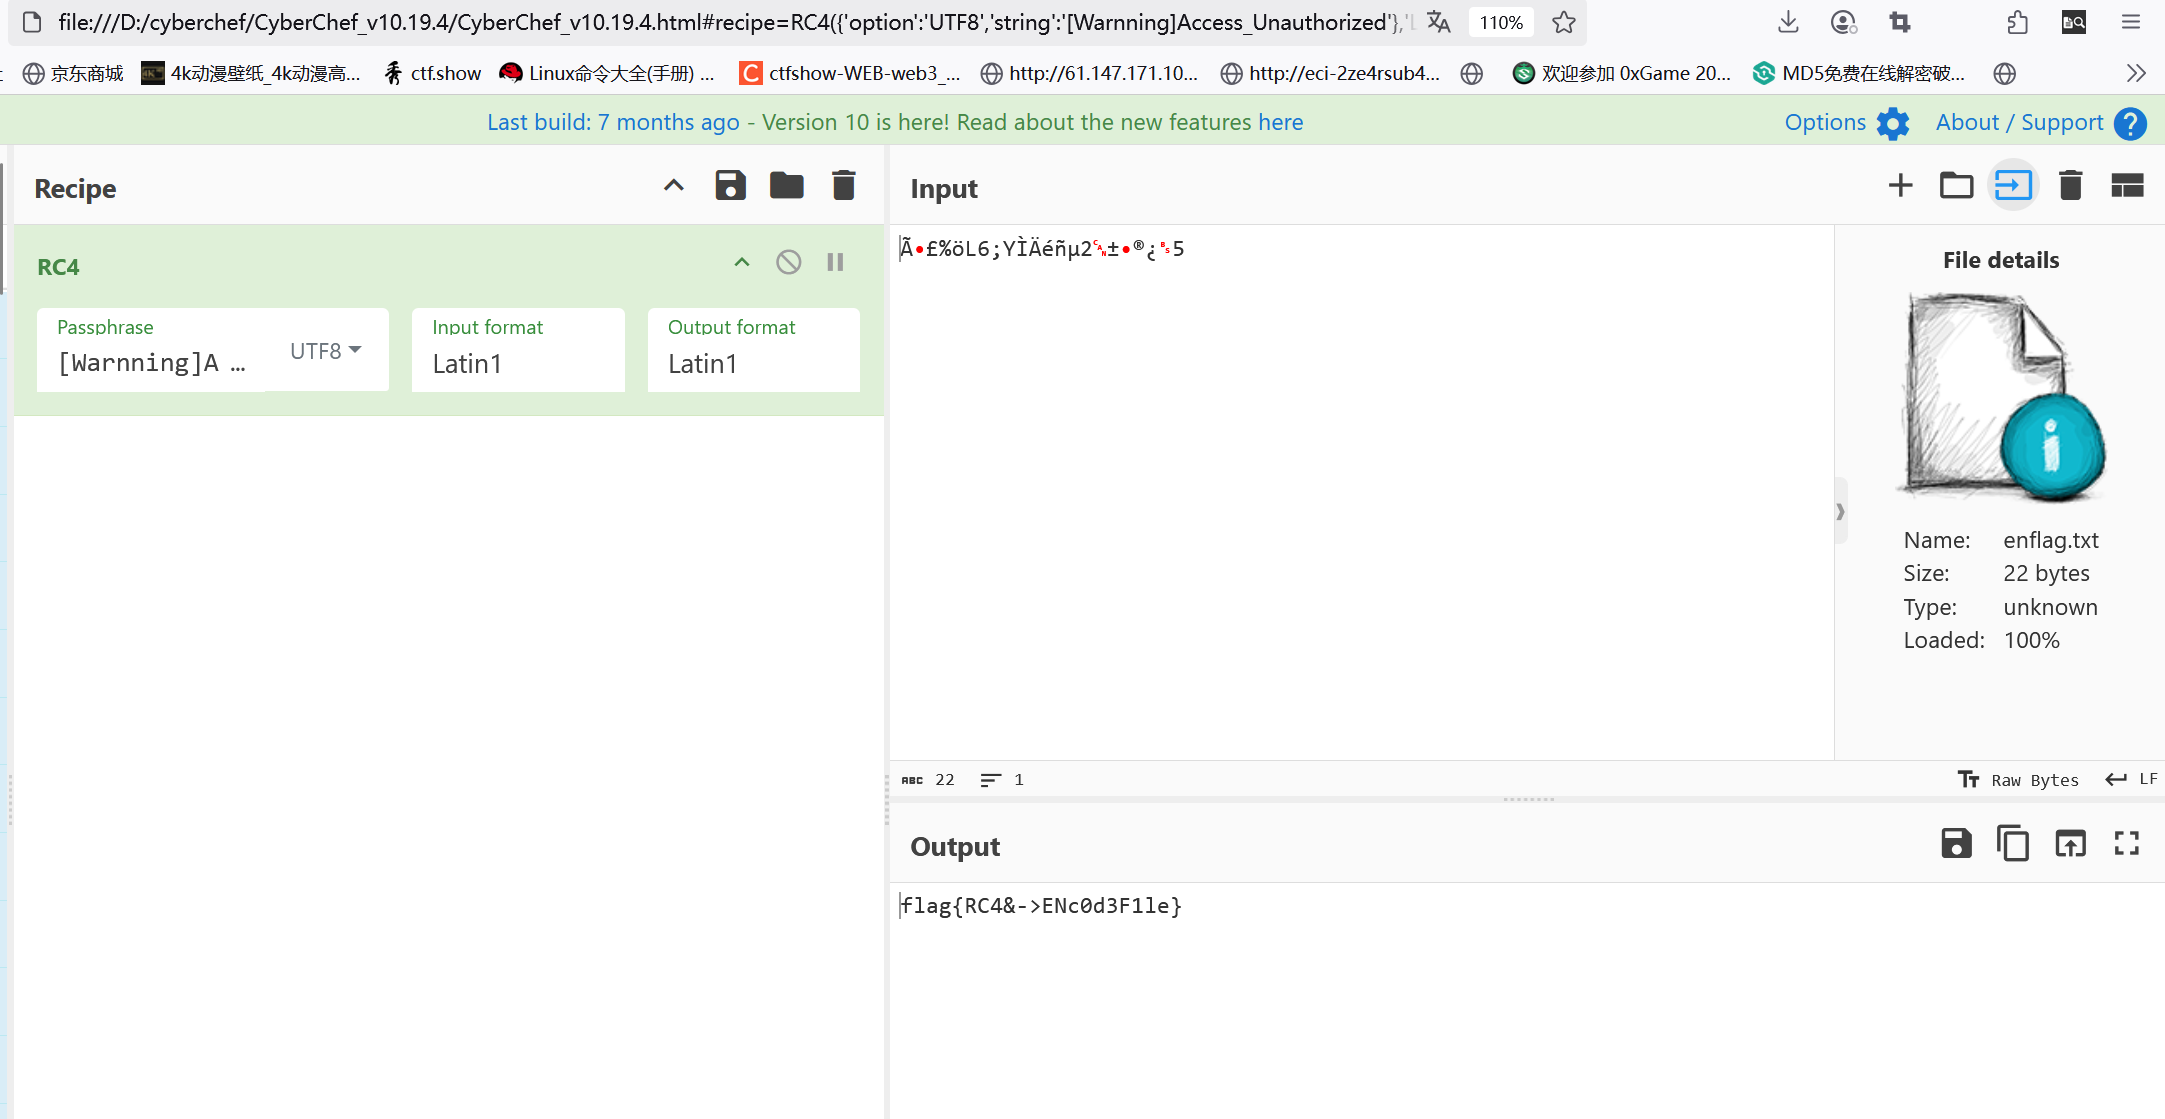Clear input and output trash icon
Image resolution: width=2165 pixels, height=1119 pixels.
click(2070, 186)
